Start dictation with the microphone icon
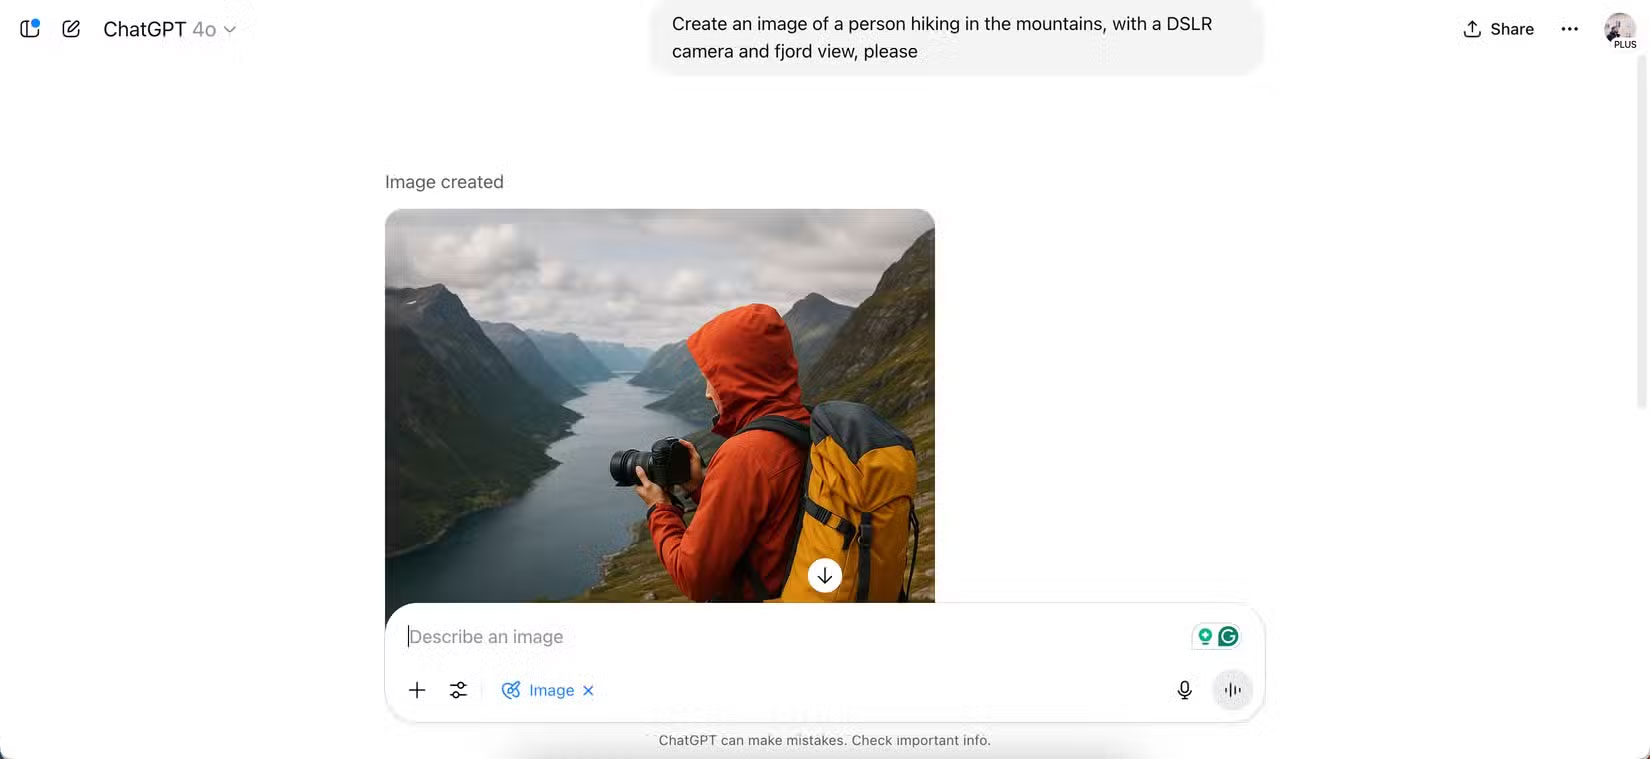 pos(1184,690)
